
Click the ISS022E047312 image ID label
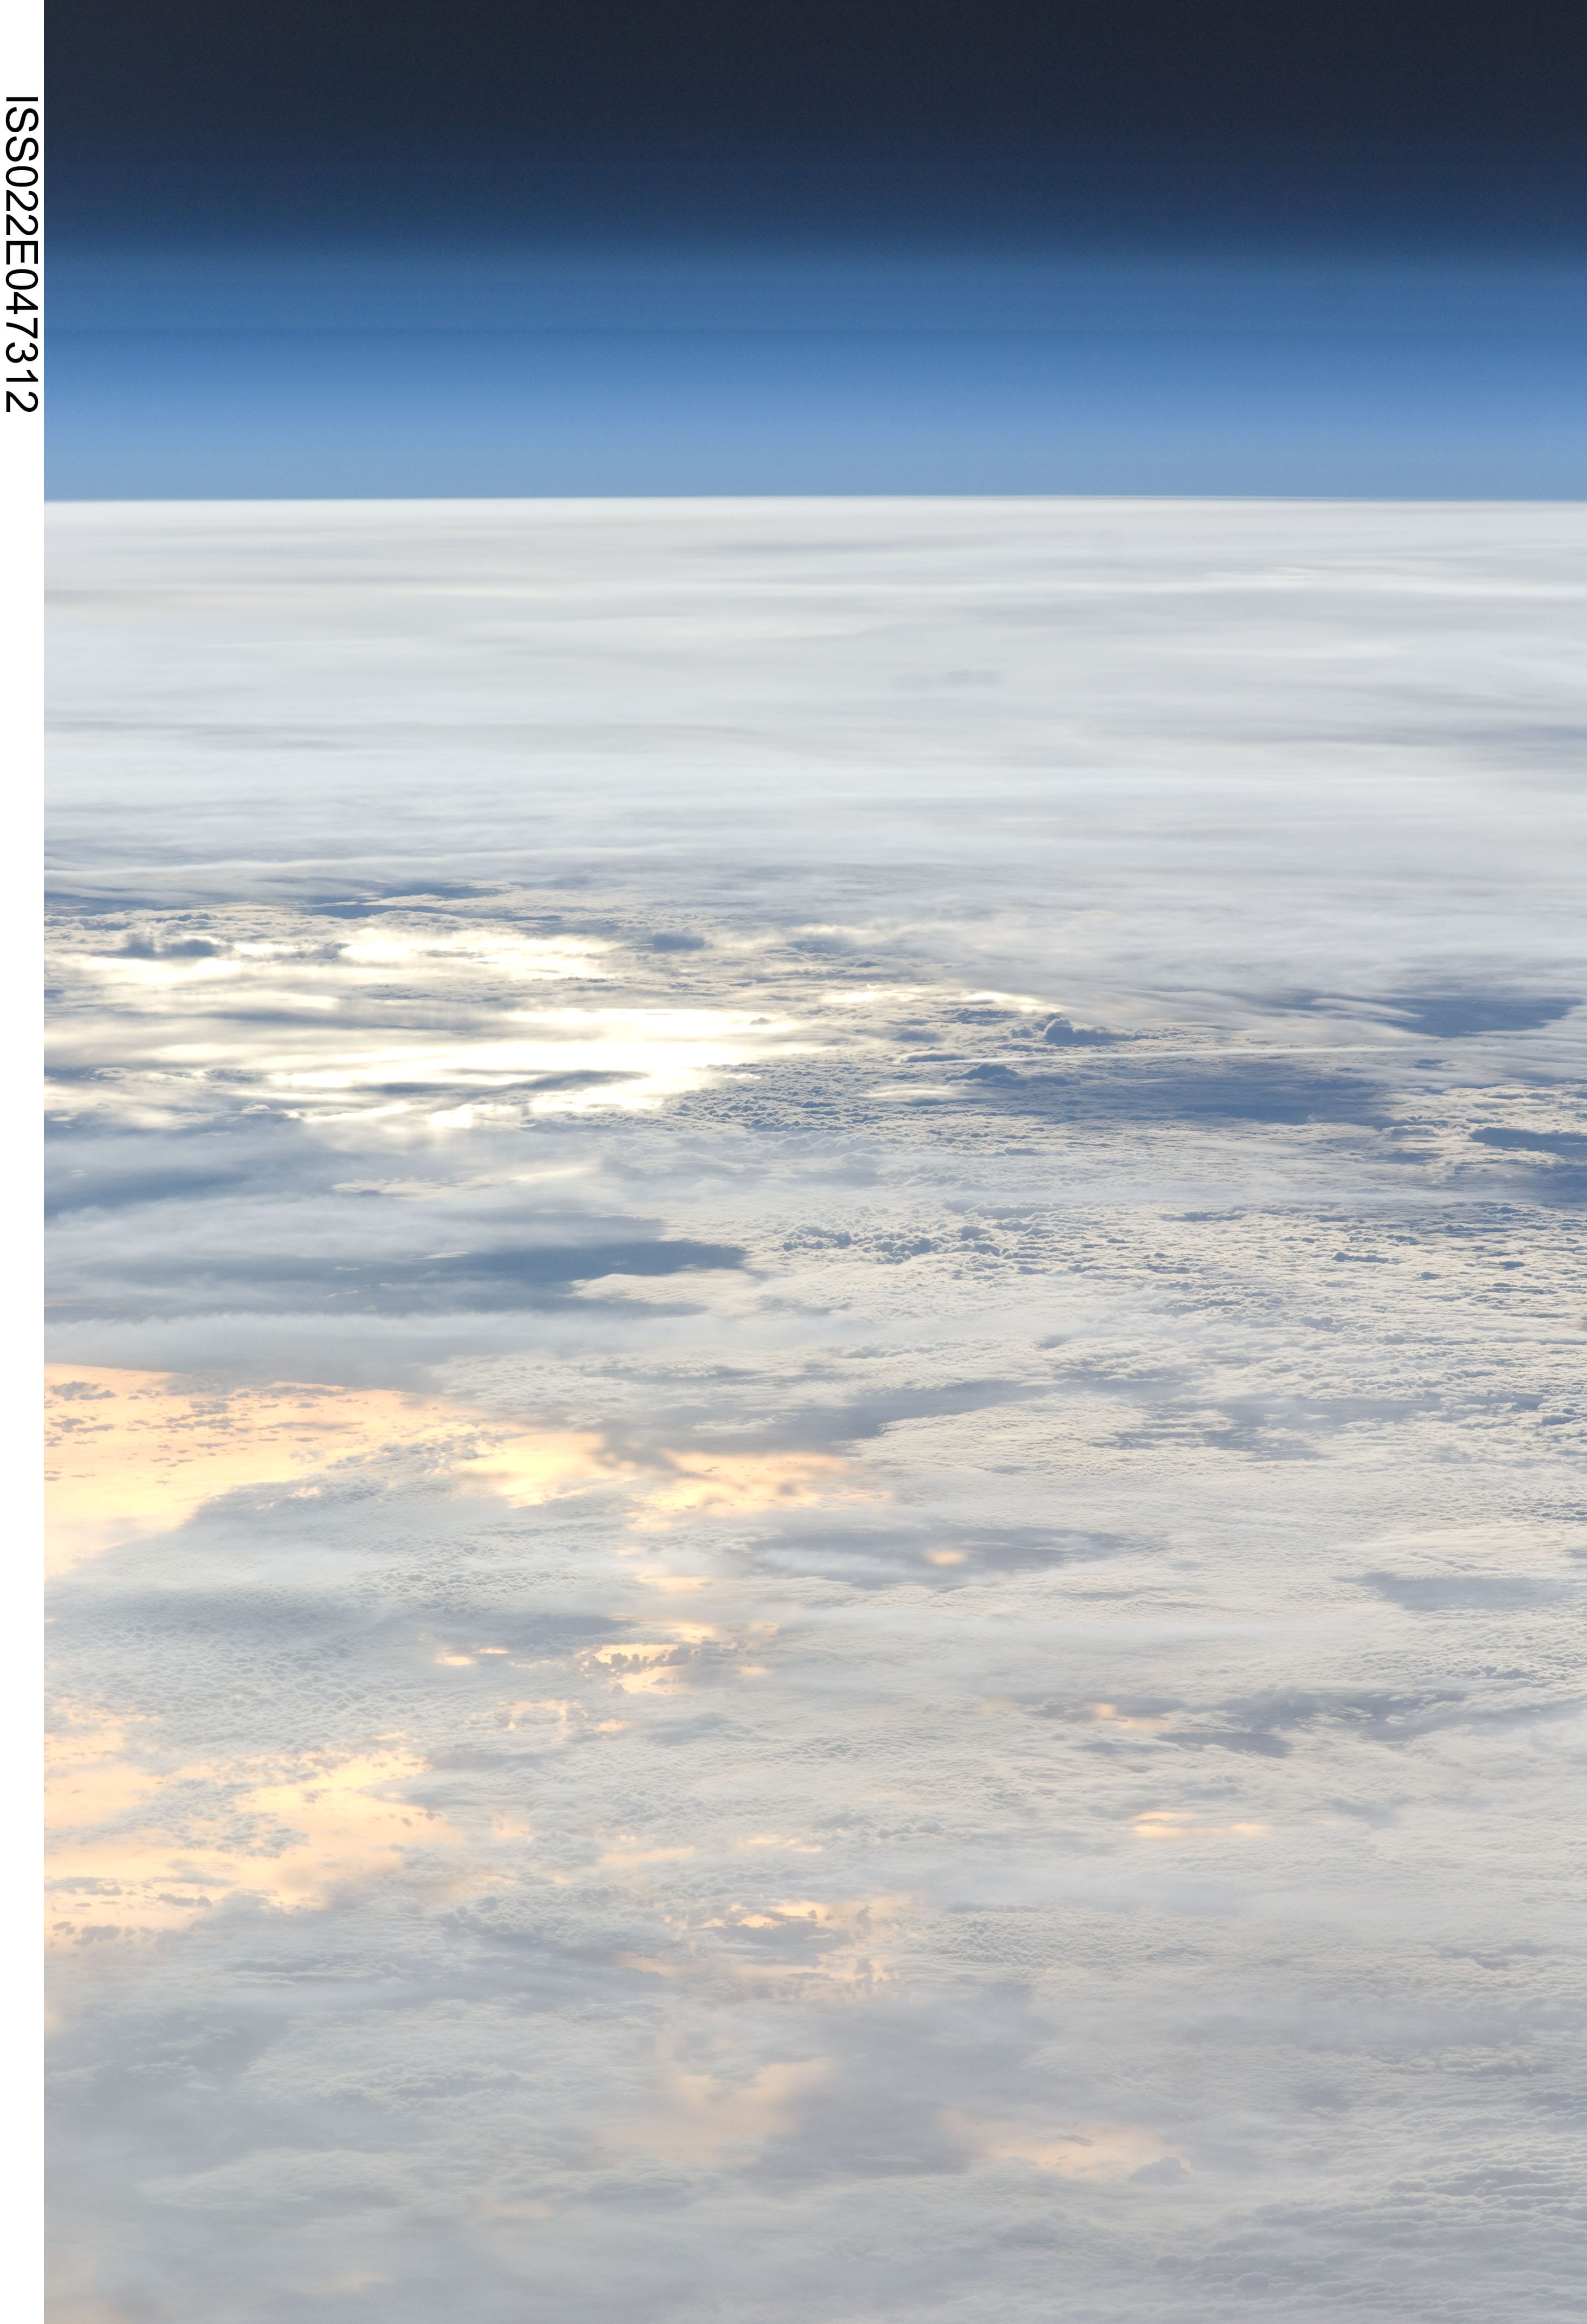(21, 254)
